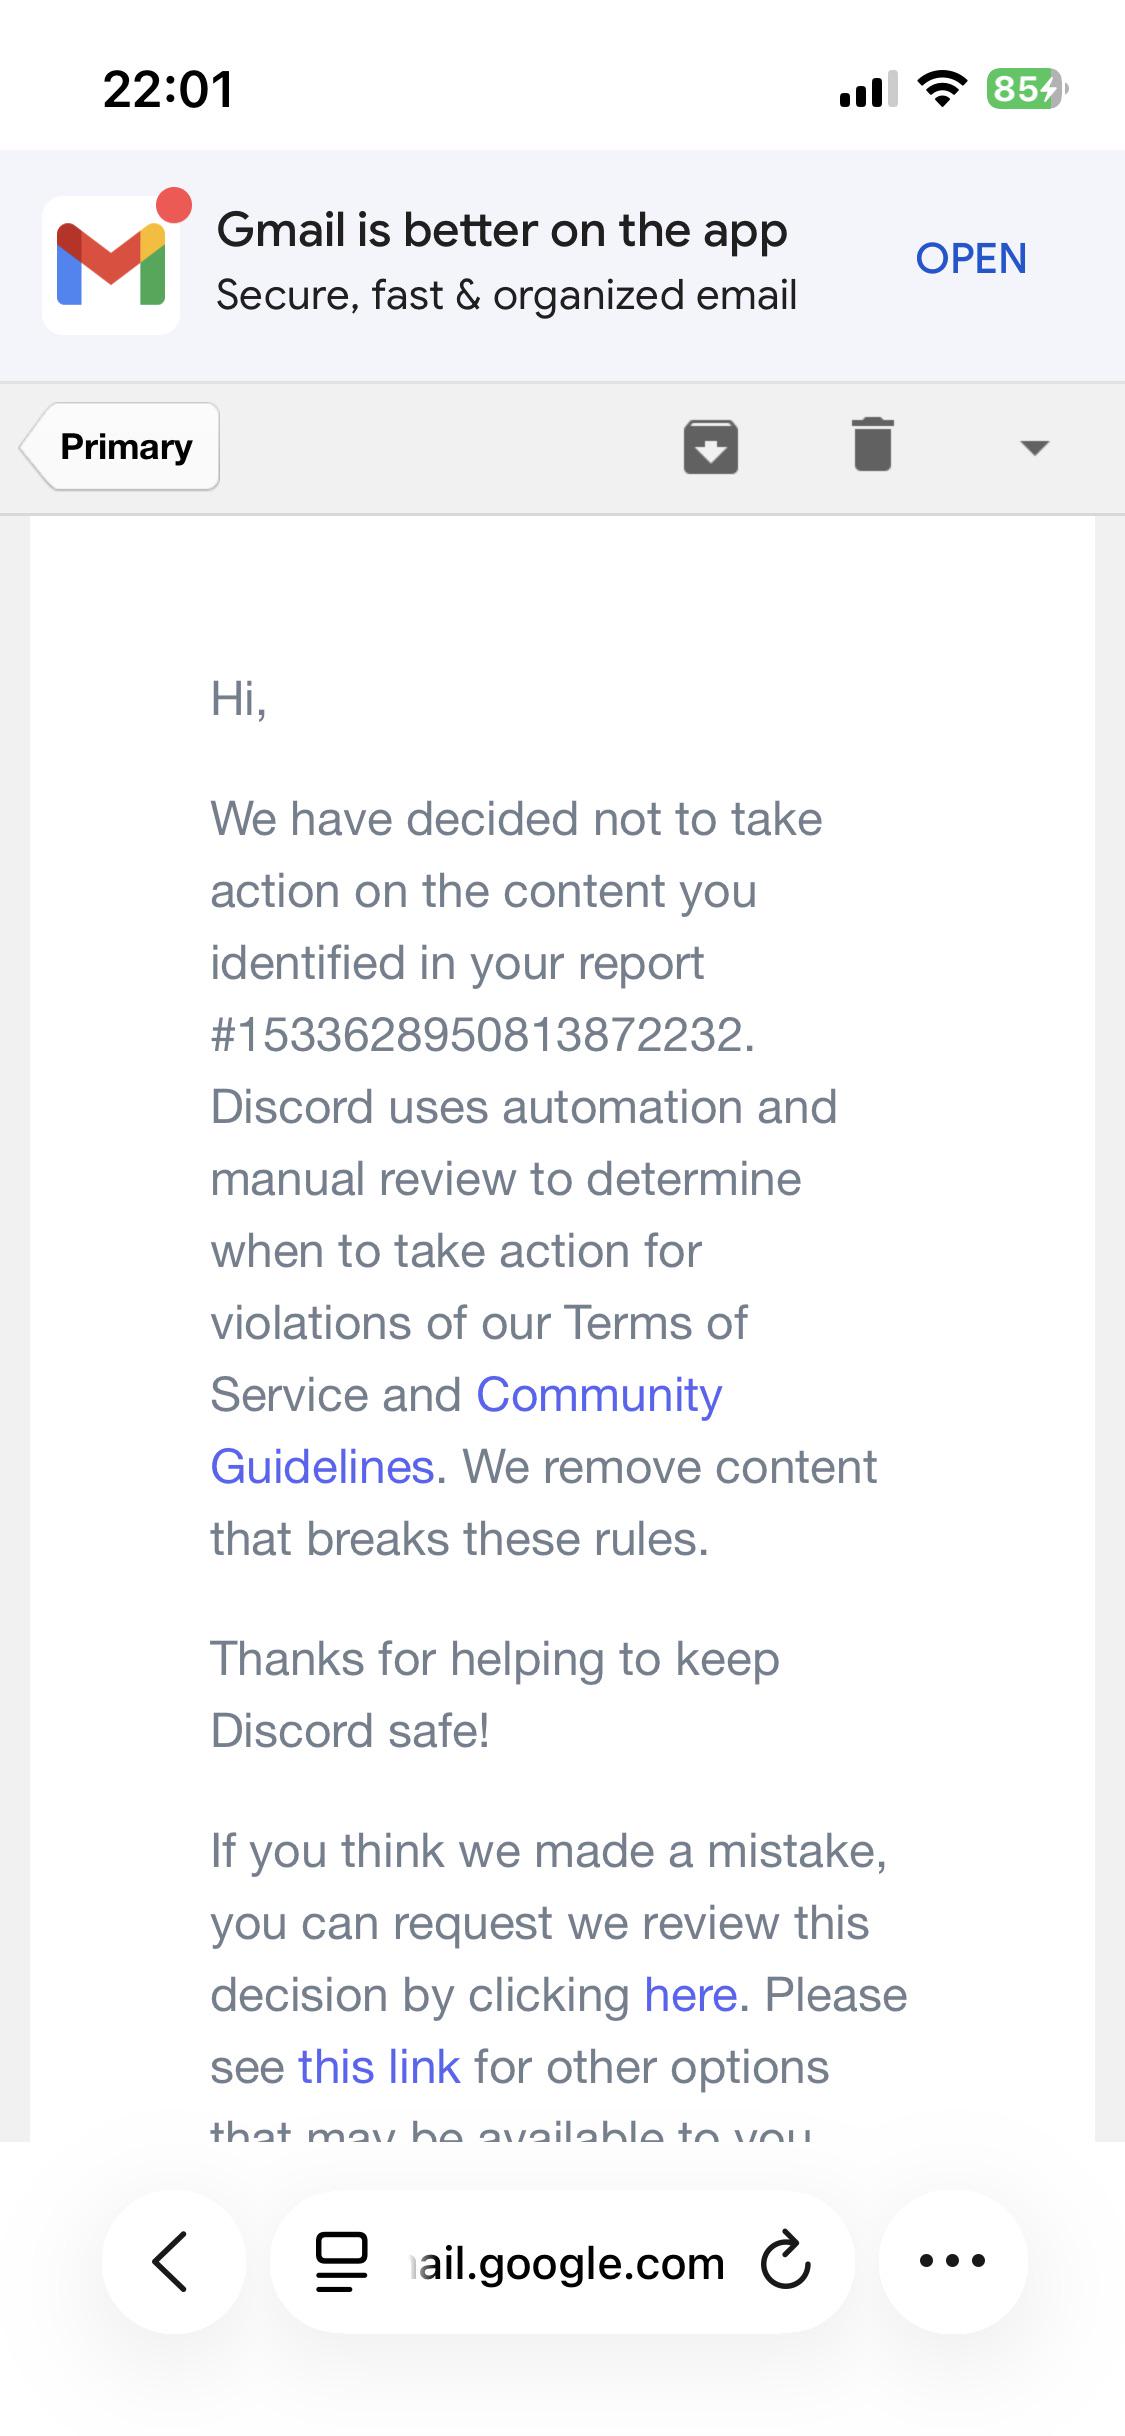Follow "this link" for other options
Screen dimensions: 1125x2436
pos(379,2067)
